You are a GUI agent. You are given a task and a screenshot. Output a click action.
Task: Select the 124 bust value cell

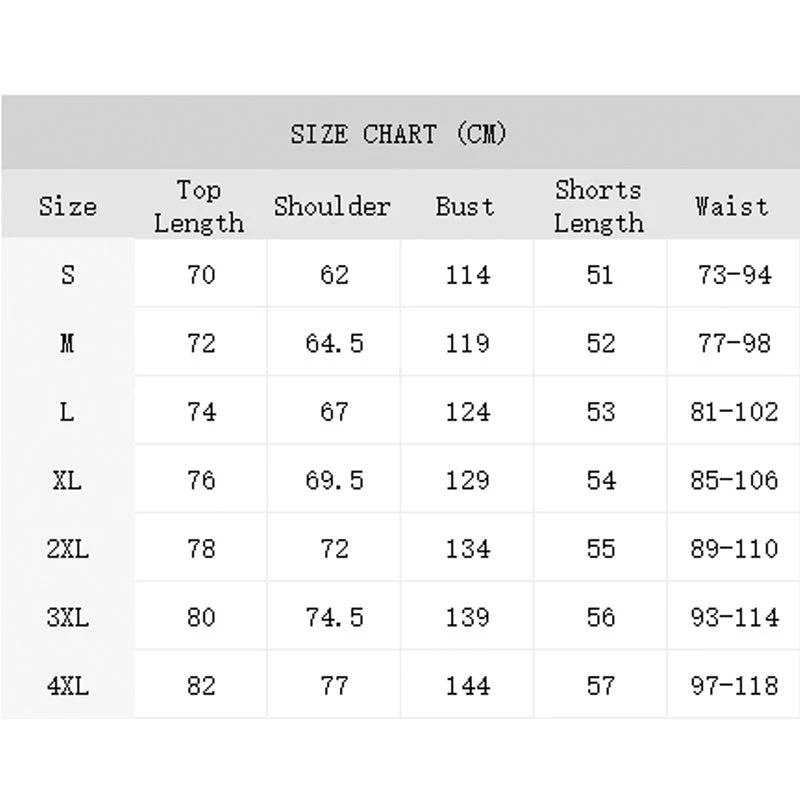pos(467,411)
